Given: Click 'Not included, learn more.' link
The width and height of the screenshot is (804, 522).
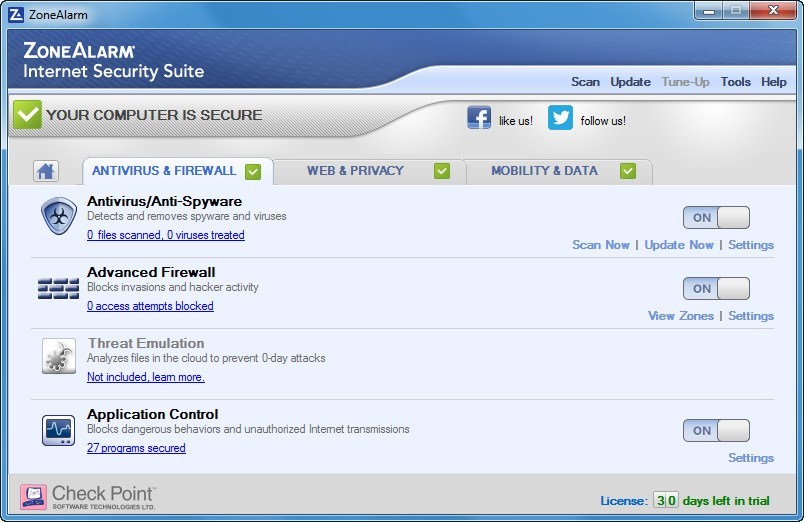Looking at the screenshot, I should tap(146, 377).
